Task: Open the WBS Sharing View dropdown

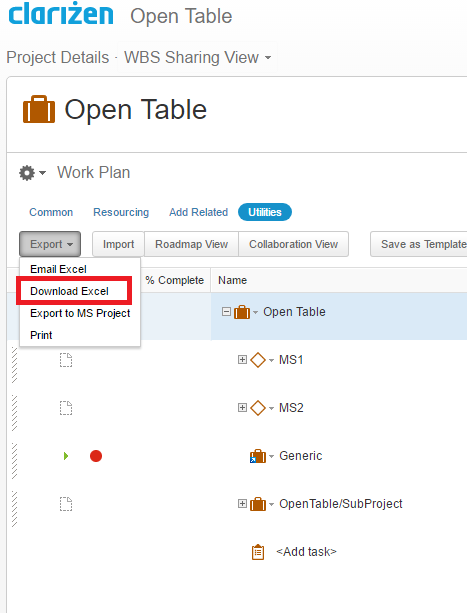Action: (x=197, y=57)
